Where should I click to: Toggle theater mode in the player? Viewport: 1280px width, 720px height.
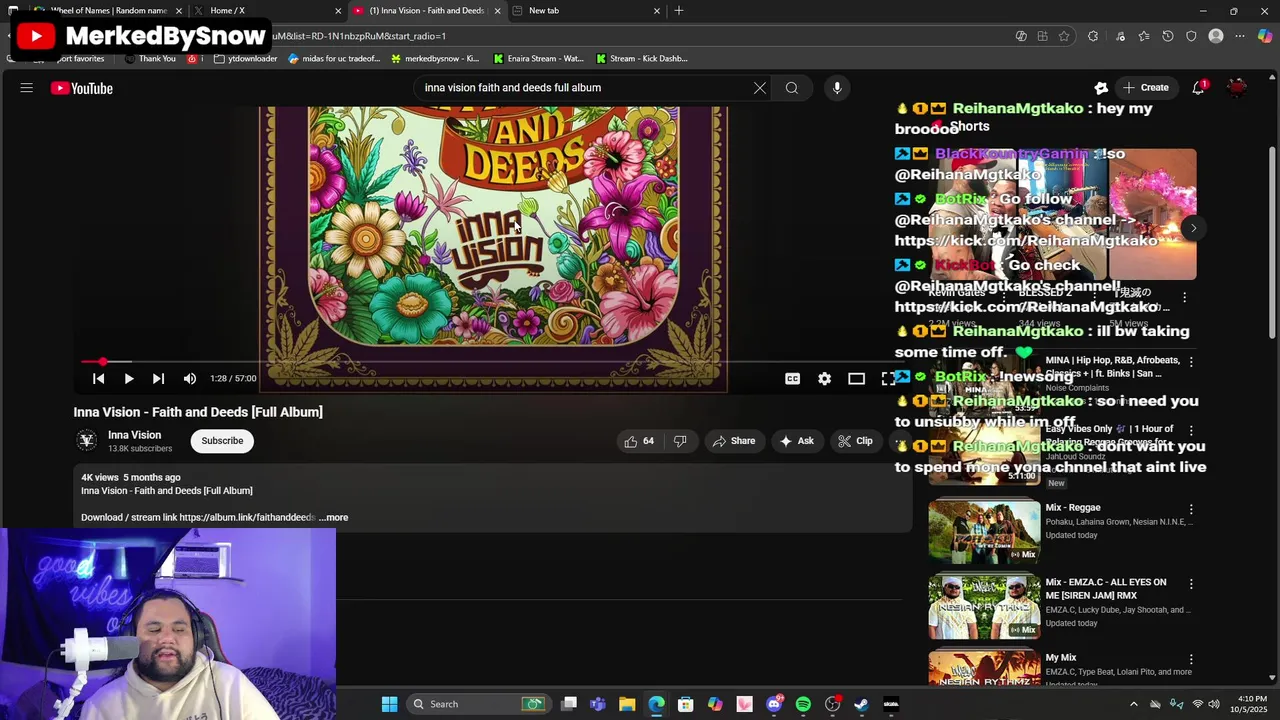[x=856, y=379]
